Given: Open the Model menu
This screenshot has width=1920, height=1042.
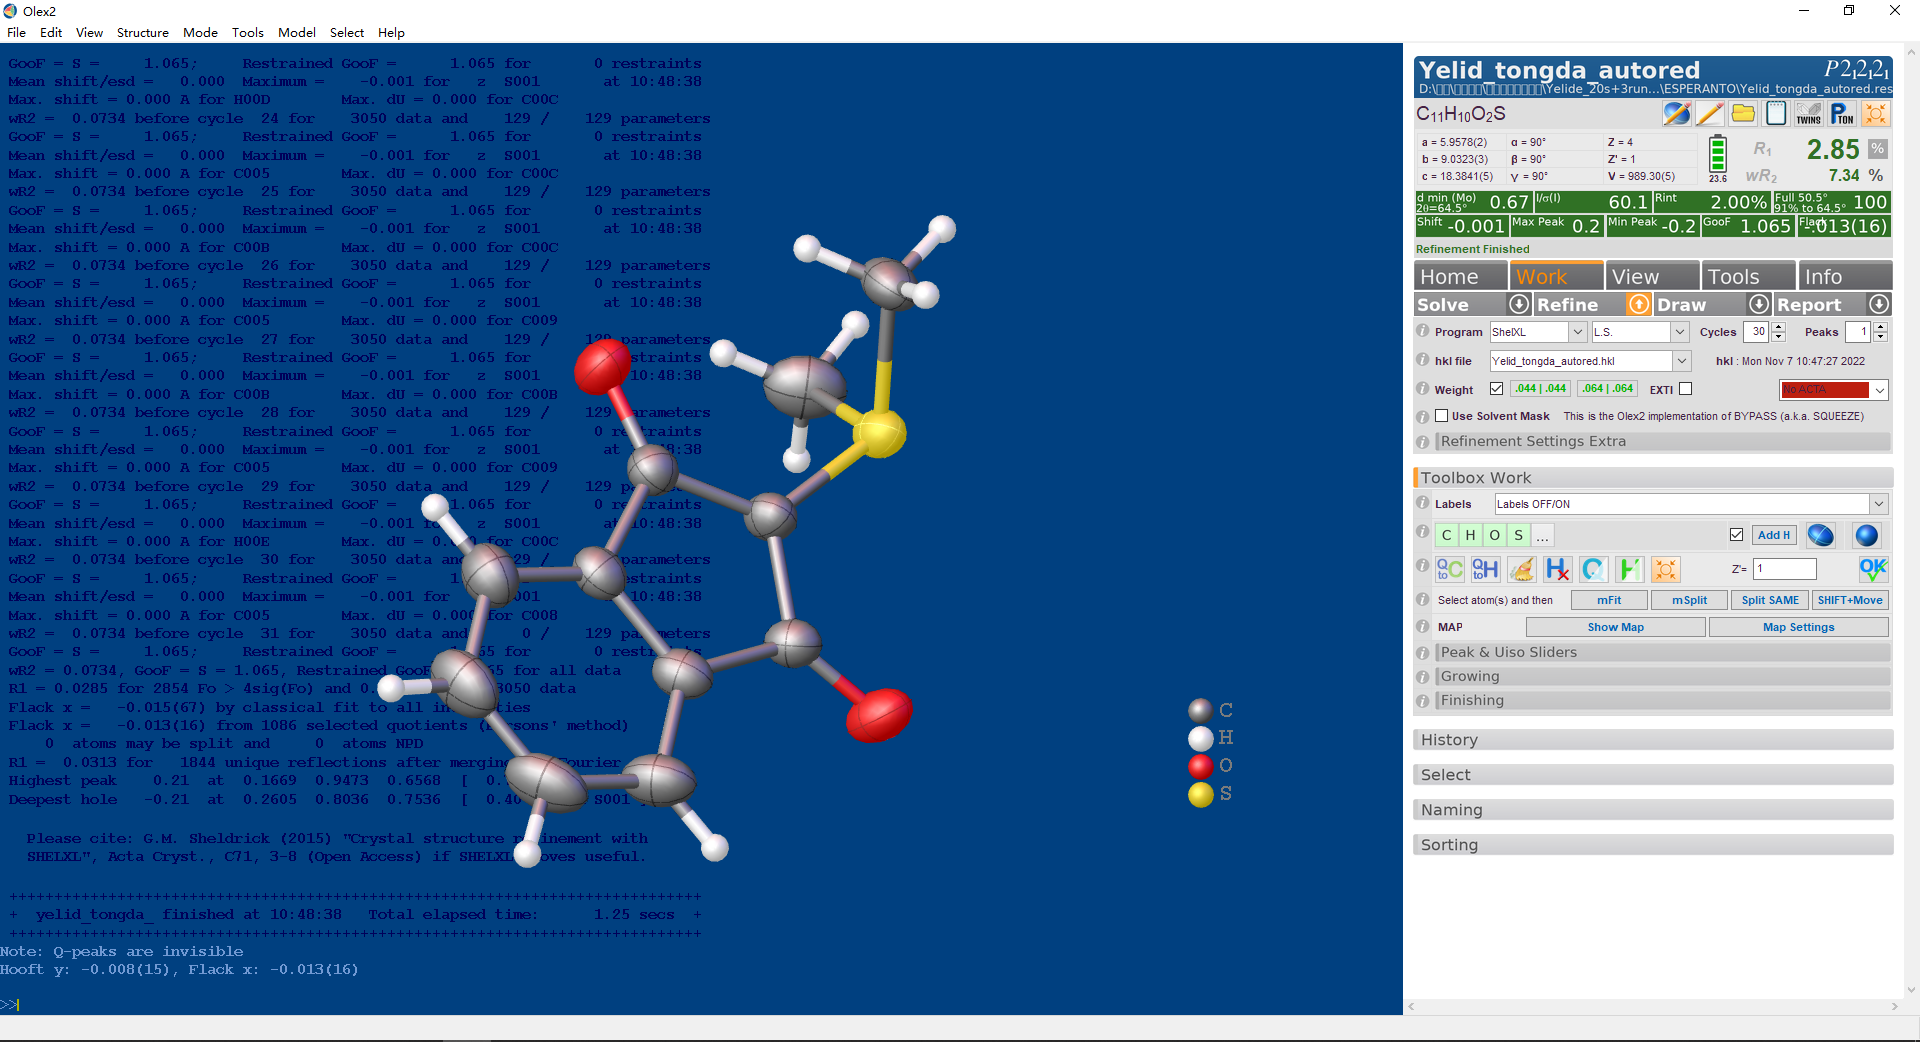Looking at the screenshot, I should tap(297, 32).
